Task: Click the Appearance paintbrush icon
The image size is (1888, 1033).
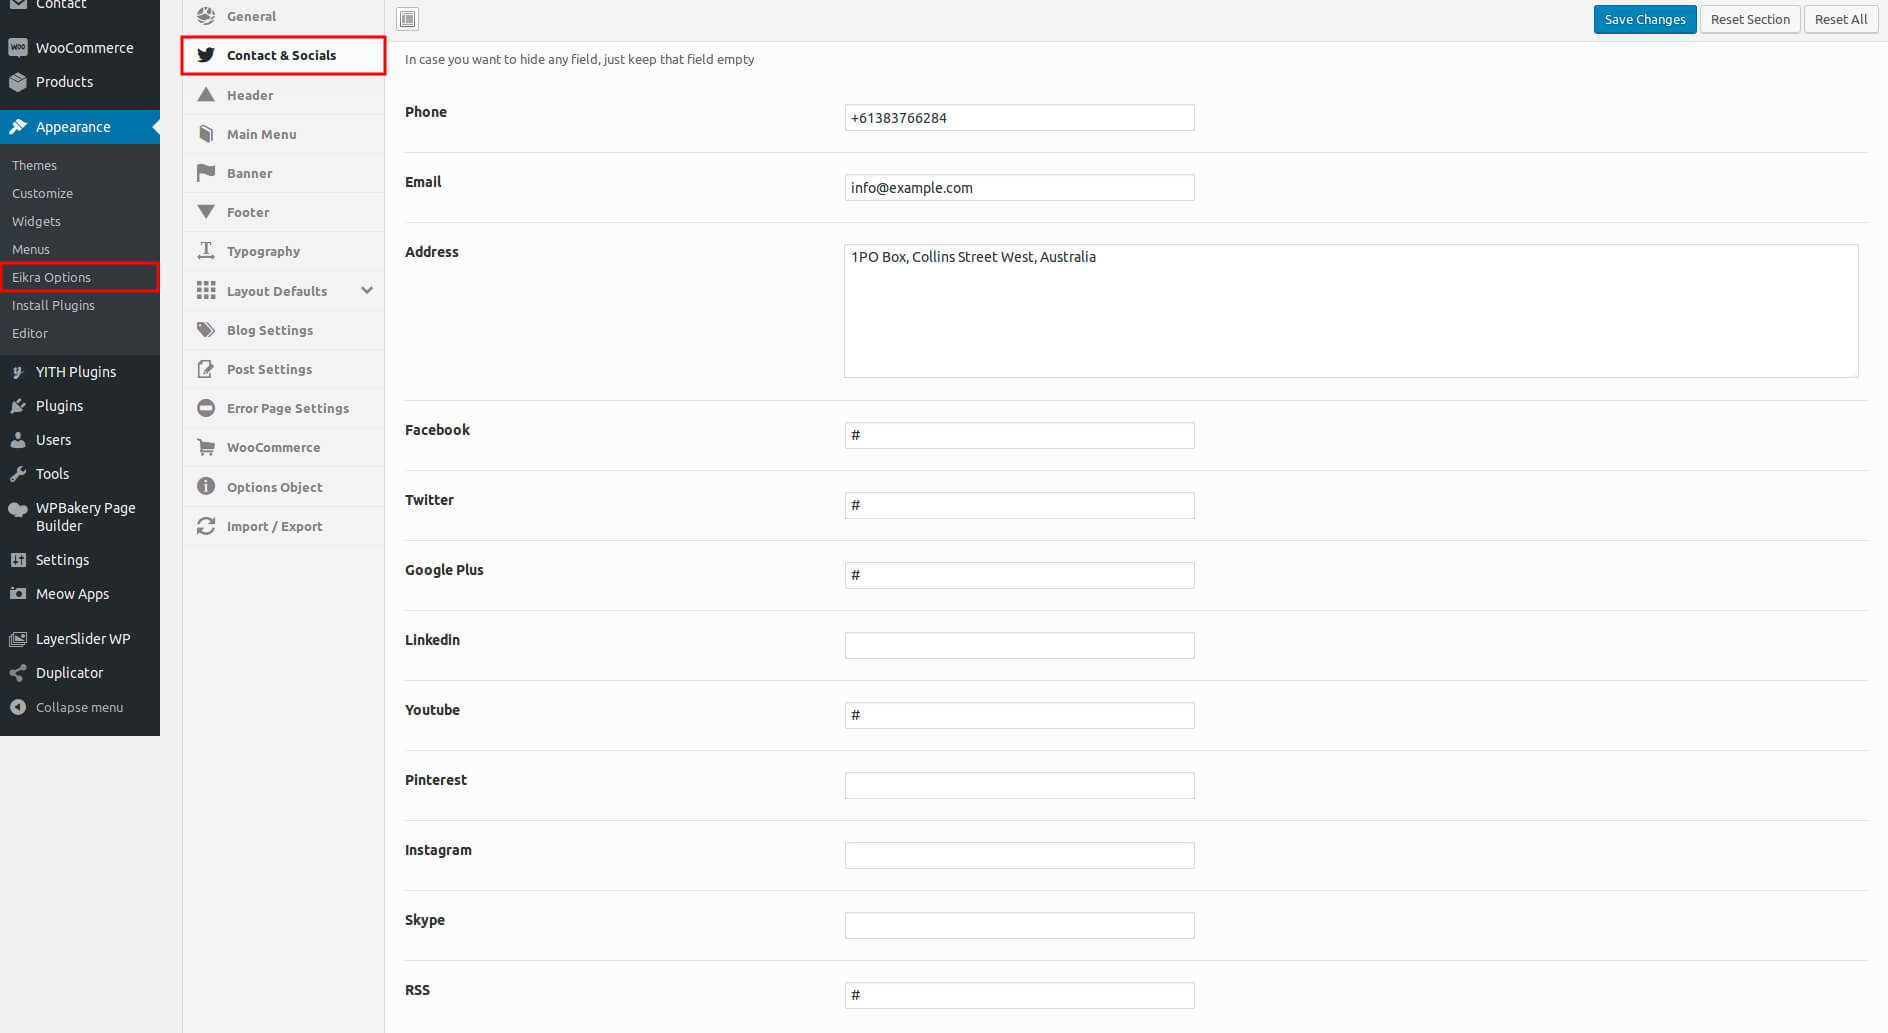Action: point(18,127)
